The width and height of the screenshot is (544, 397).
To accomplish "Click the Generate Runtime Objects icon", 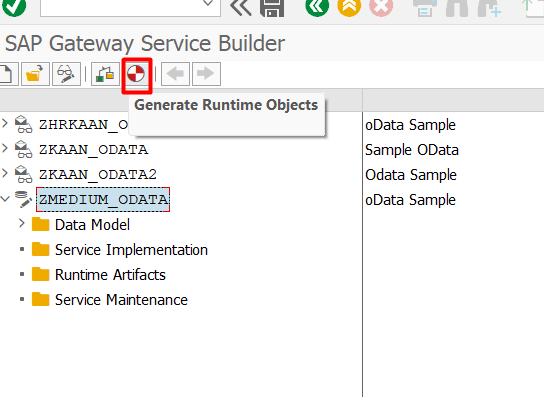I will click(136, 74).
